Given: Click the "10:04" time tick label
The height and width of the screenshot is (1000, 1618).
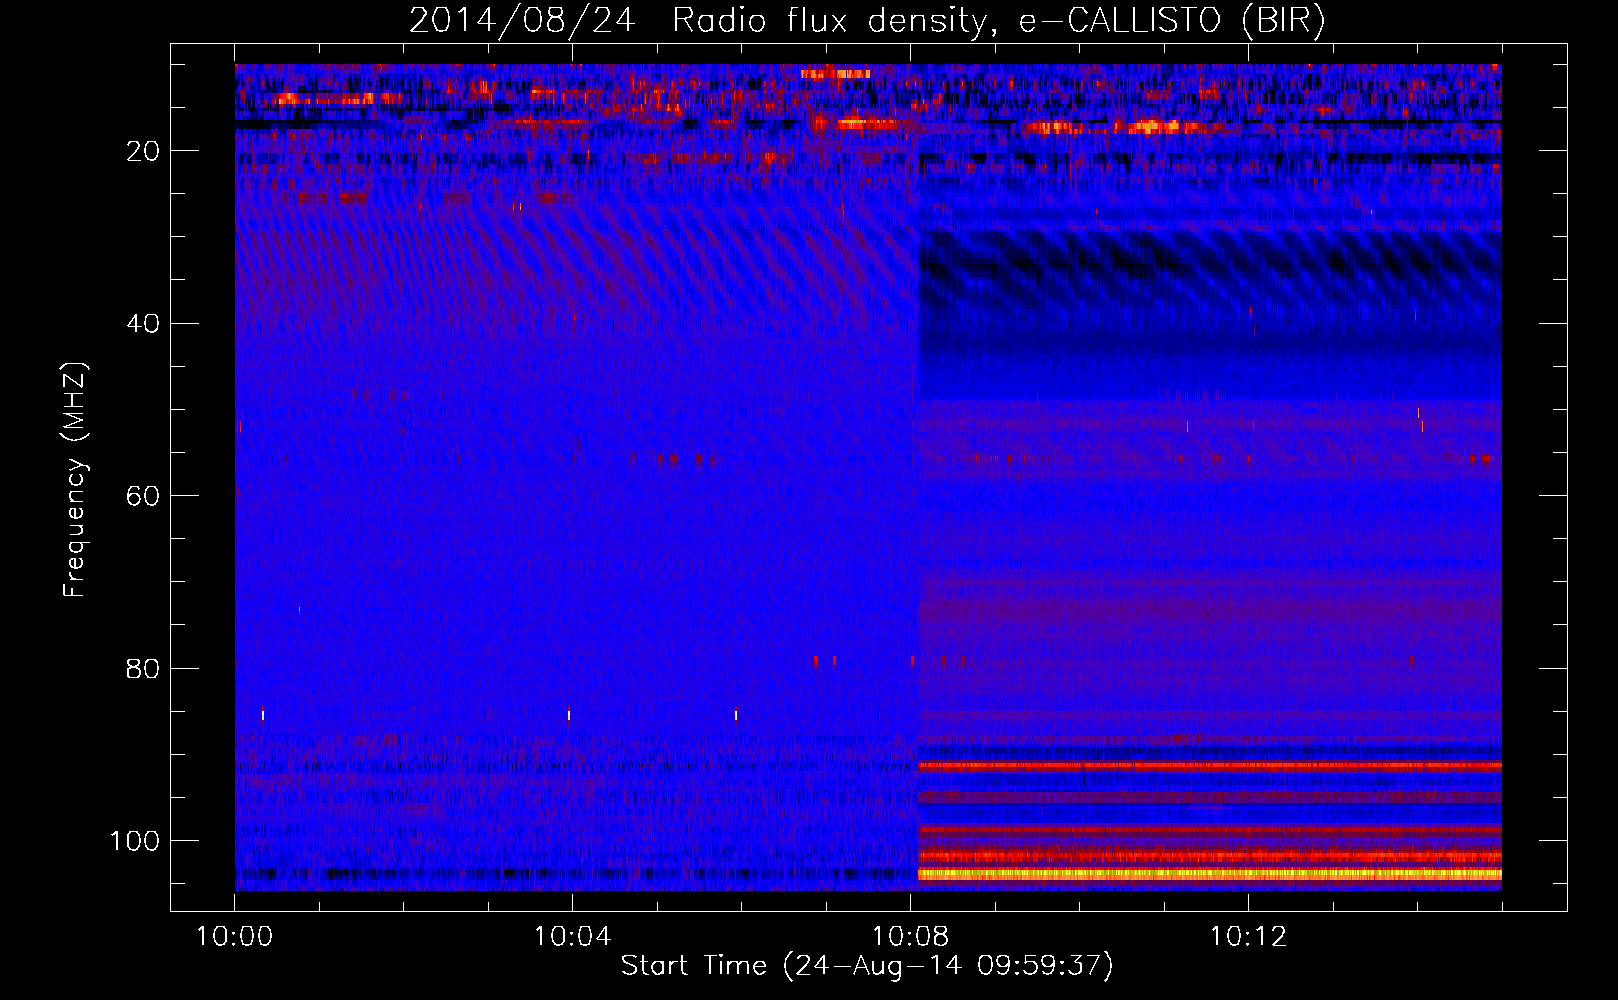Looking at the screenshot, I should coord(572,937).
